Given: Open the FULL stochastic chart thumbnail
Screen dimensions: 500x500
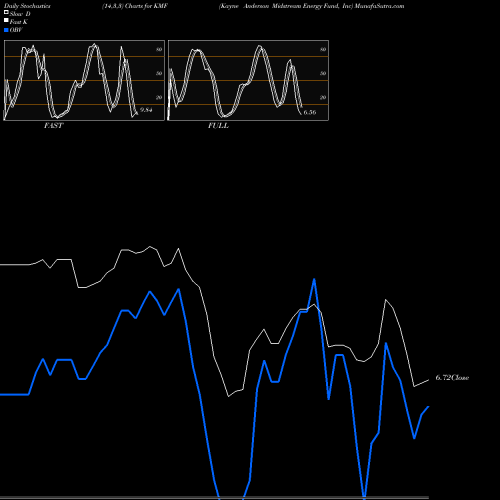Looking at the screenshot, I should pyautogui.click(x=248, y=80).
